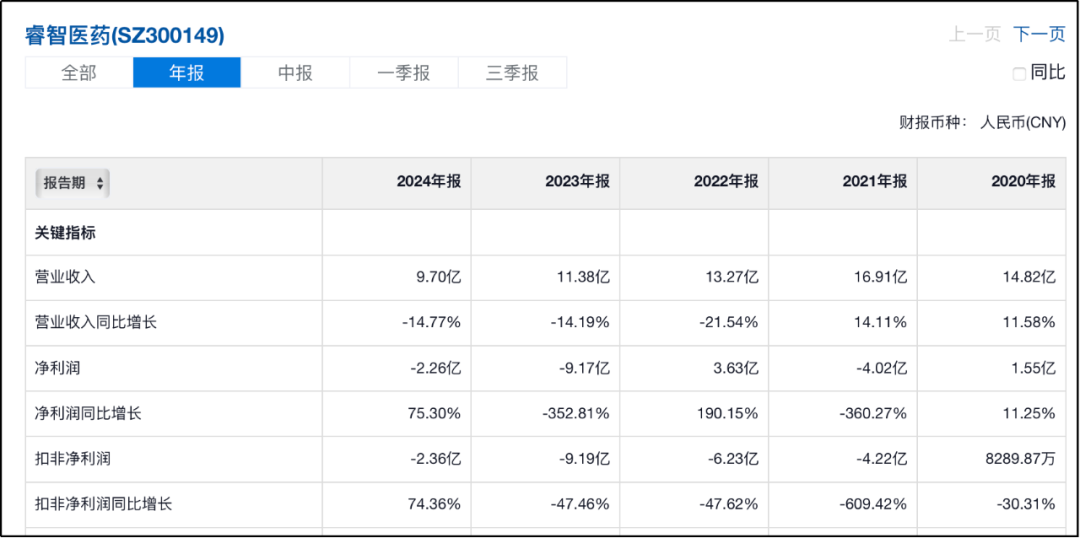Screen dimensions: 1080x538
Task: Click the 睿智医药(SZ300149) stock title
Action: pyautogui.click(x=125, y=35)
